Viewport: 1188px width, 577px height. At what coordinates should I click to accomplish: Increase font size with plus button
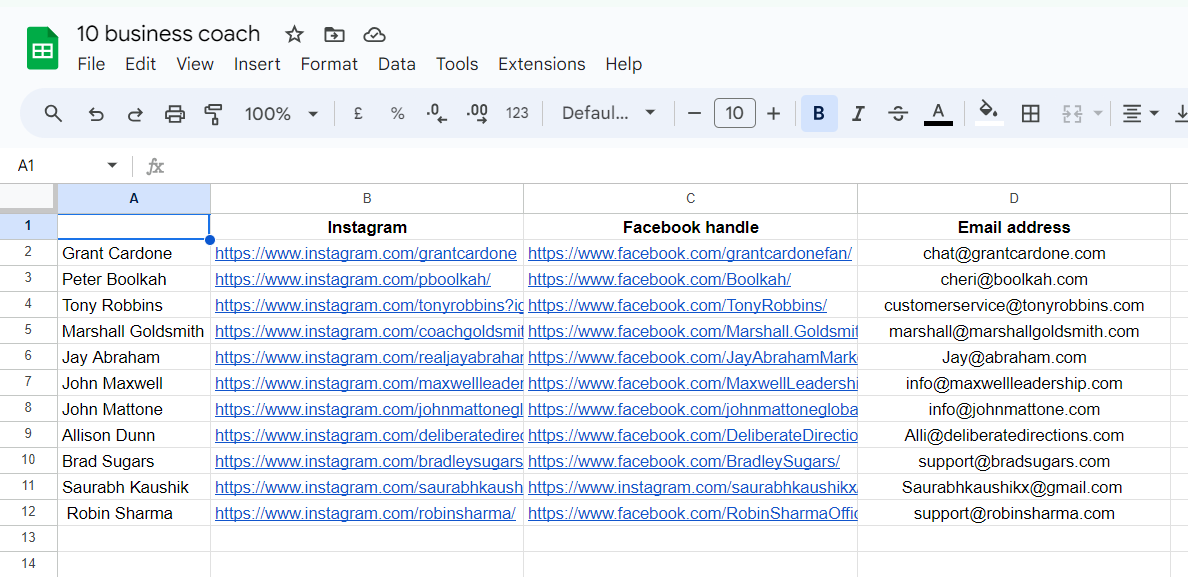pos(773,114)
